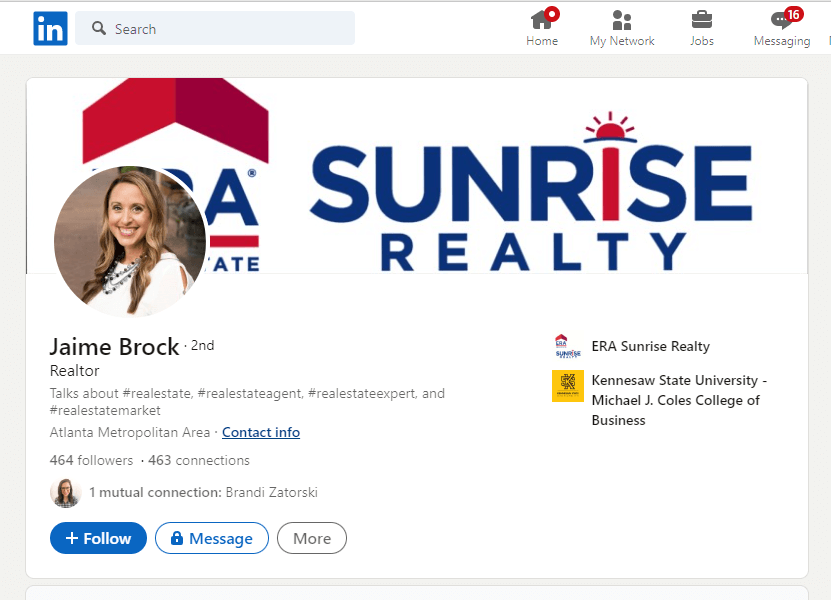831x600 pixels.
Task: Click the LinkedIn home logo icon
Action: (x=50, y=28)
